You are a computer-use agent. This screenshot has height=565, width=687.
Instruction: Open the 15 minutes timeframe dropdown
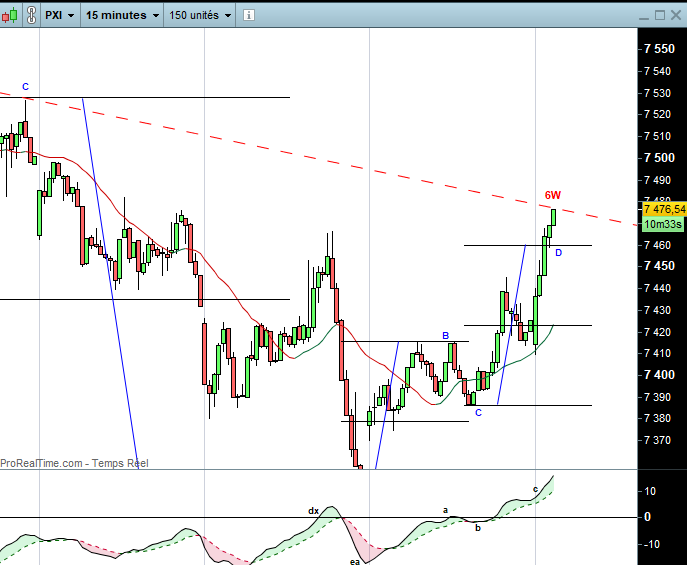coord(122,15)
